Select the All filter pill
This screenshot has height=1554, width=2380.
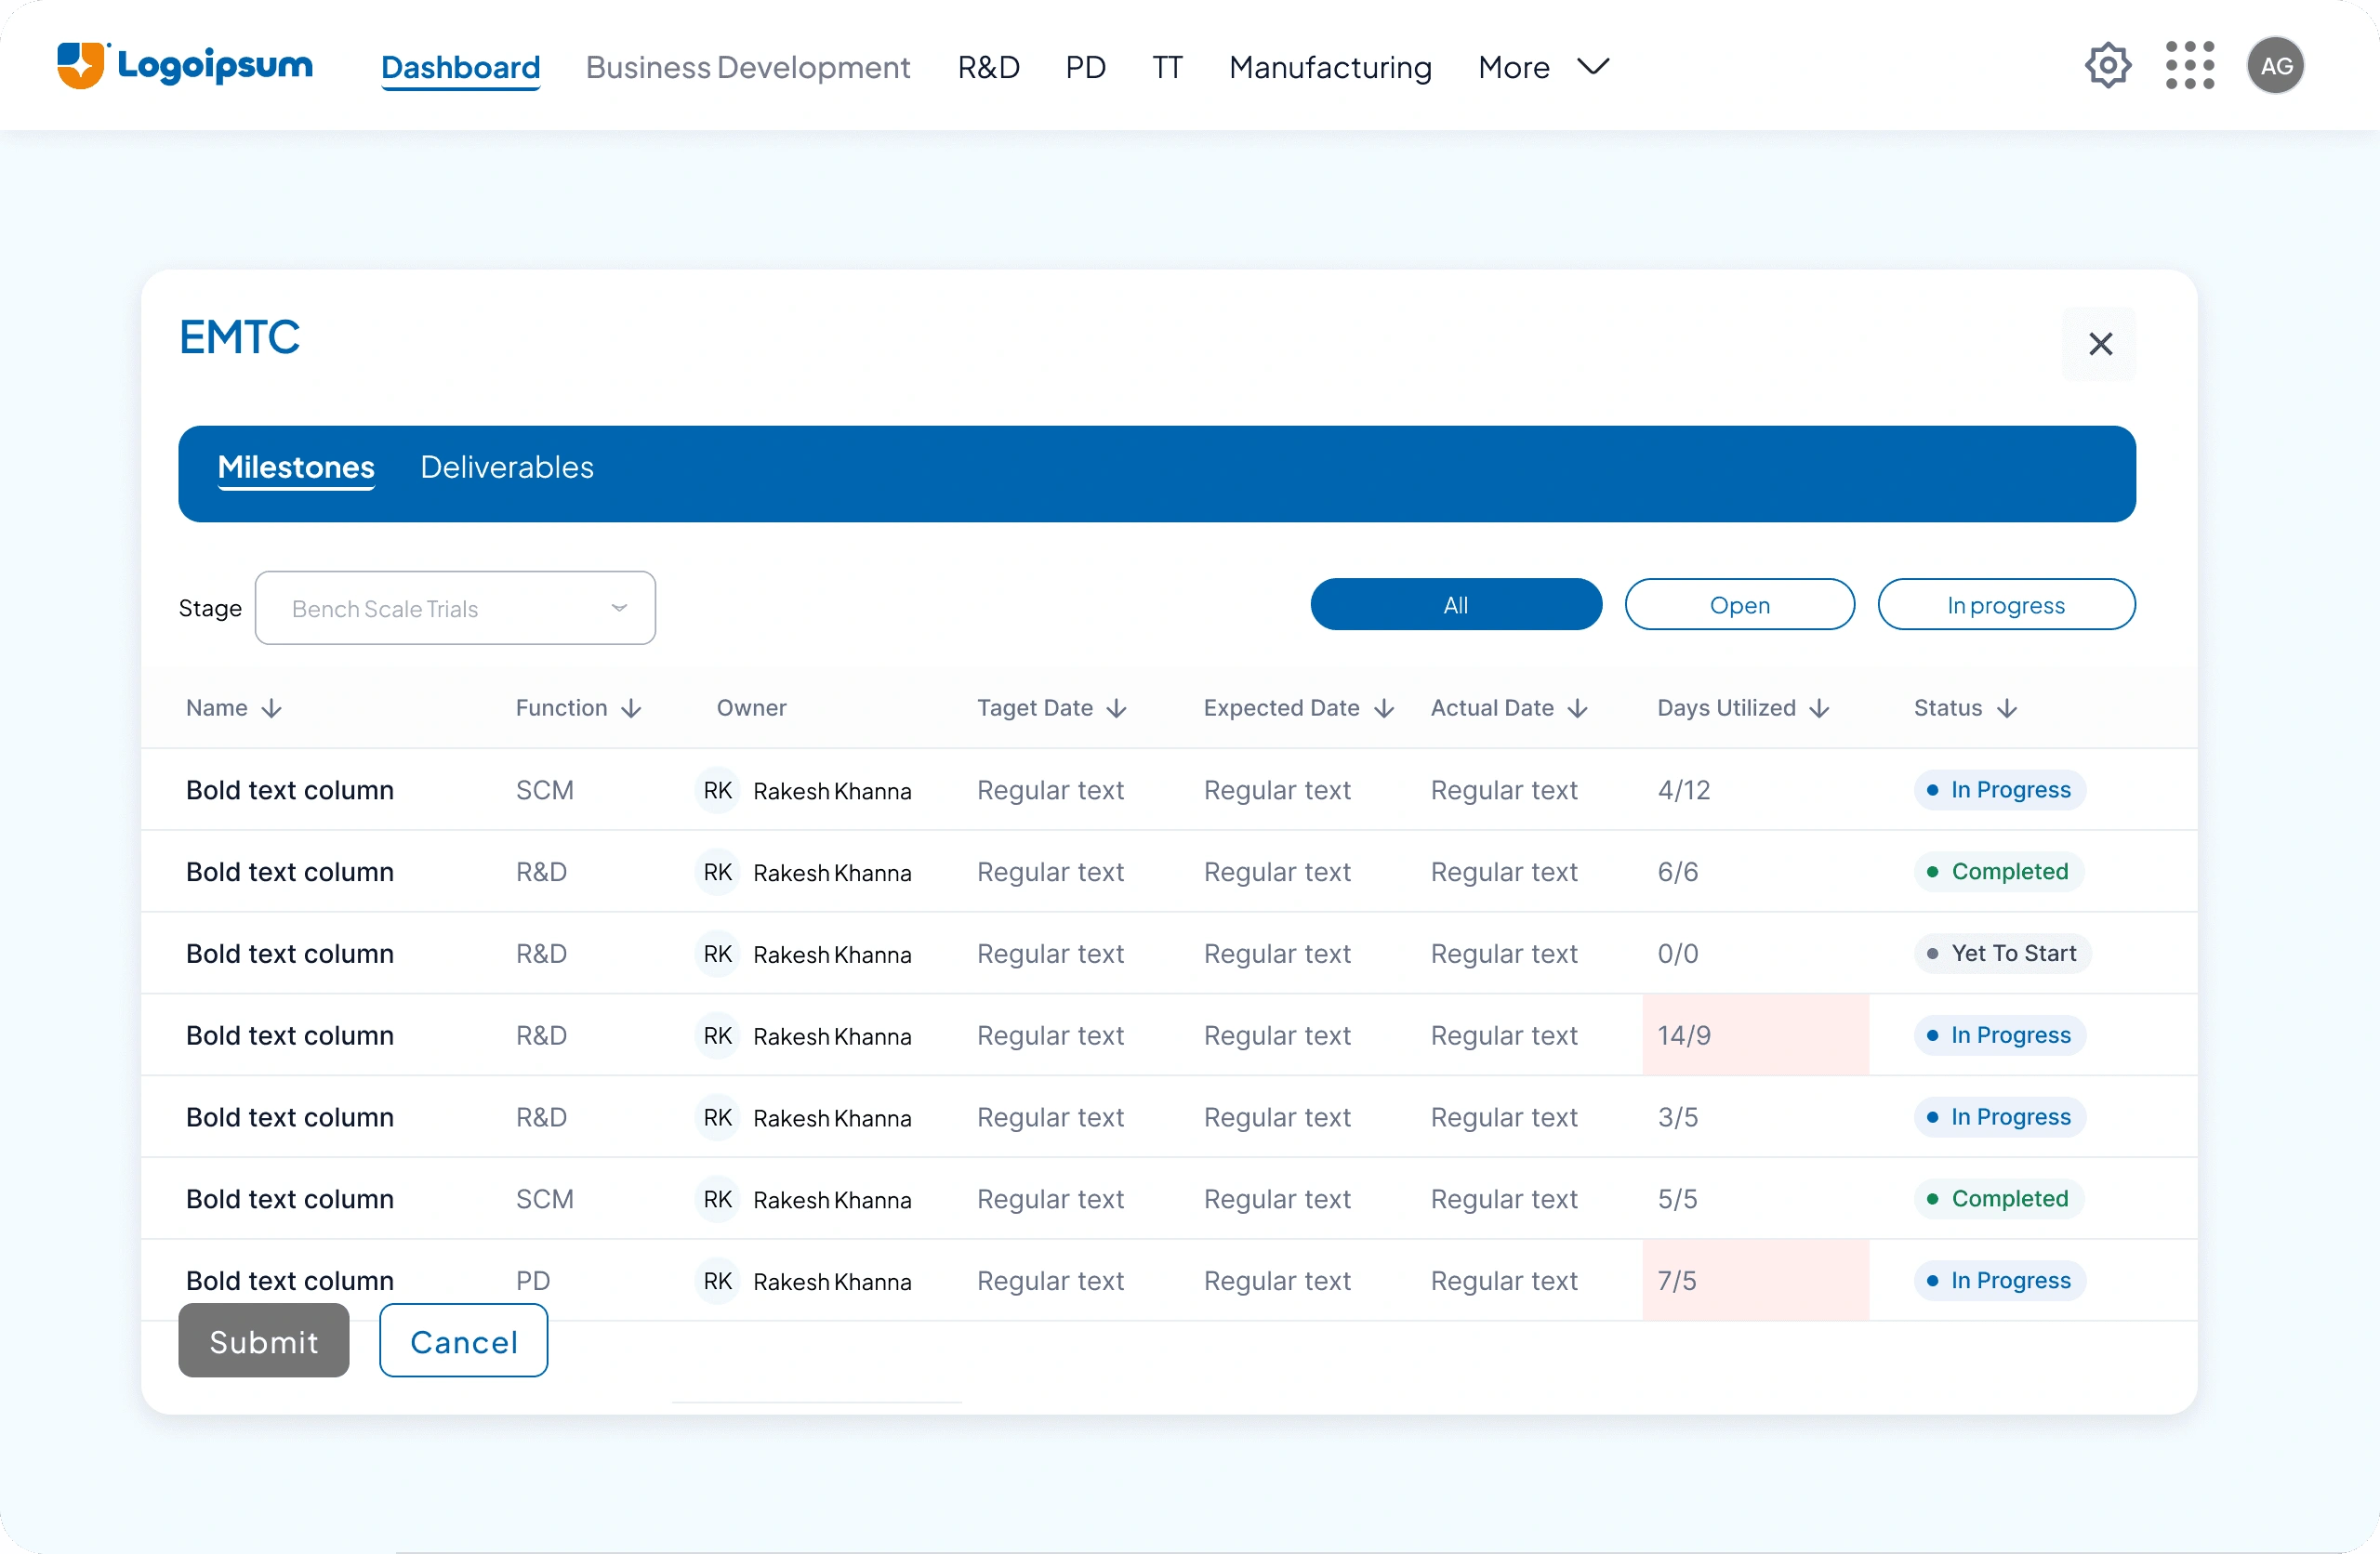(x=1455, y=605)
